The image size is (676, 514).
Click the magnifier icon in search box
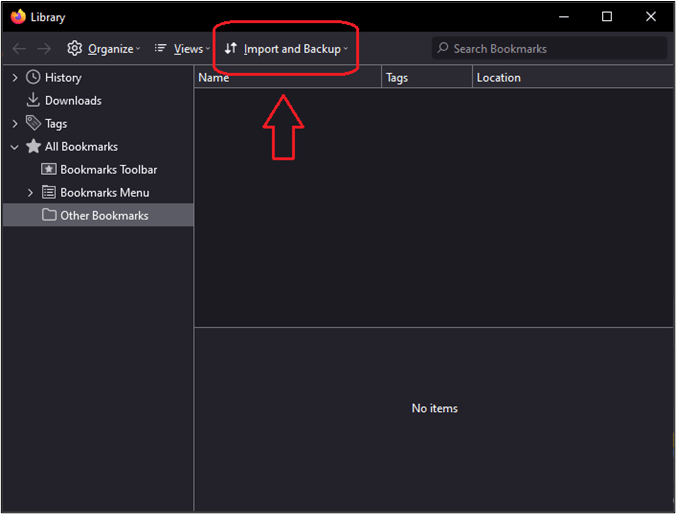click(x=443, y=48)
